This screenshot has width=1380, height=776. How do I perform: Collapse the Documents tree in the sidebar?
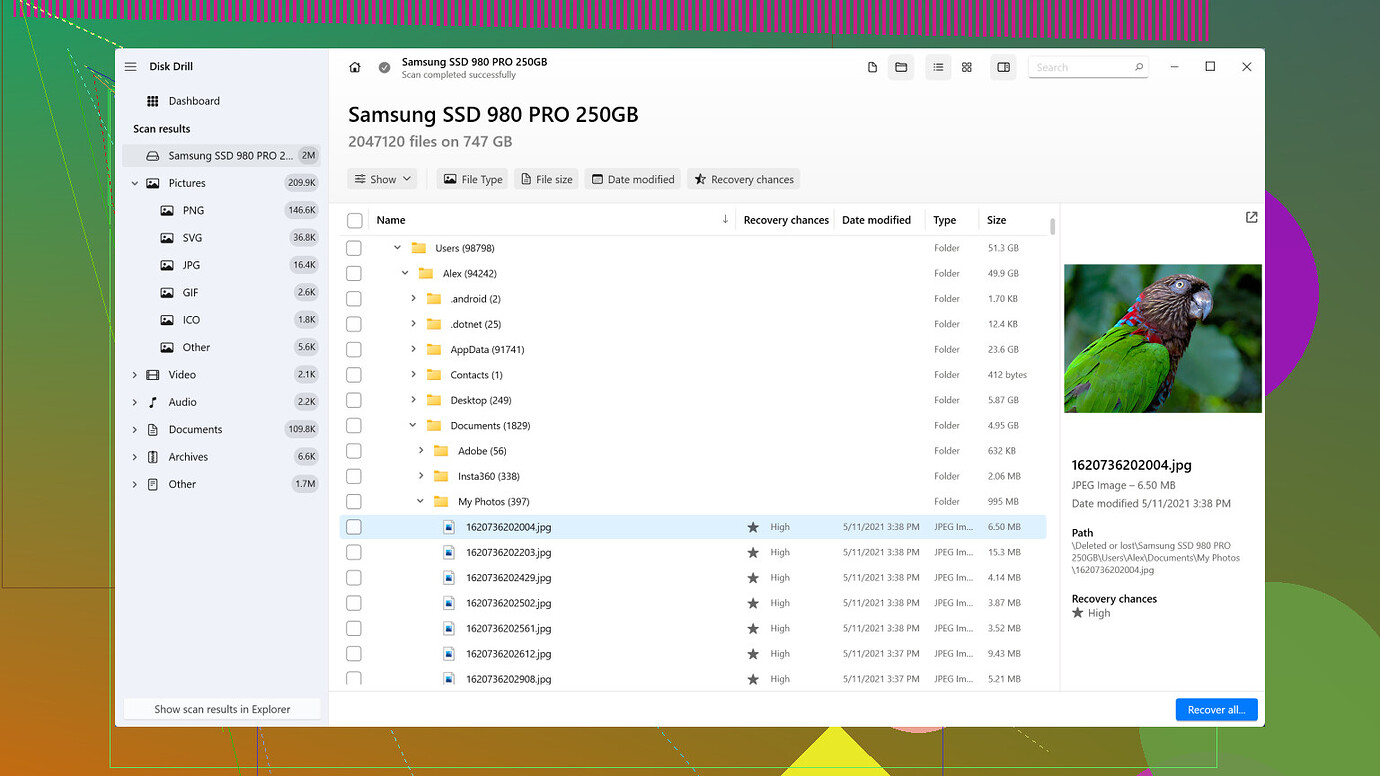coord(135,429)
